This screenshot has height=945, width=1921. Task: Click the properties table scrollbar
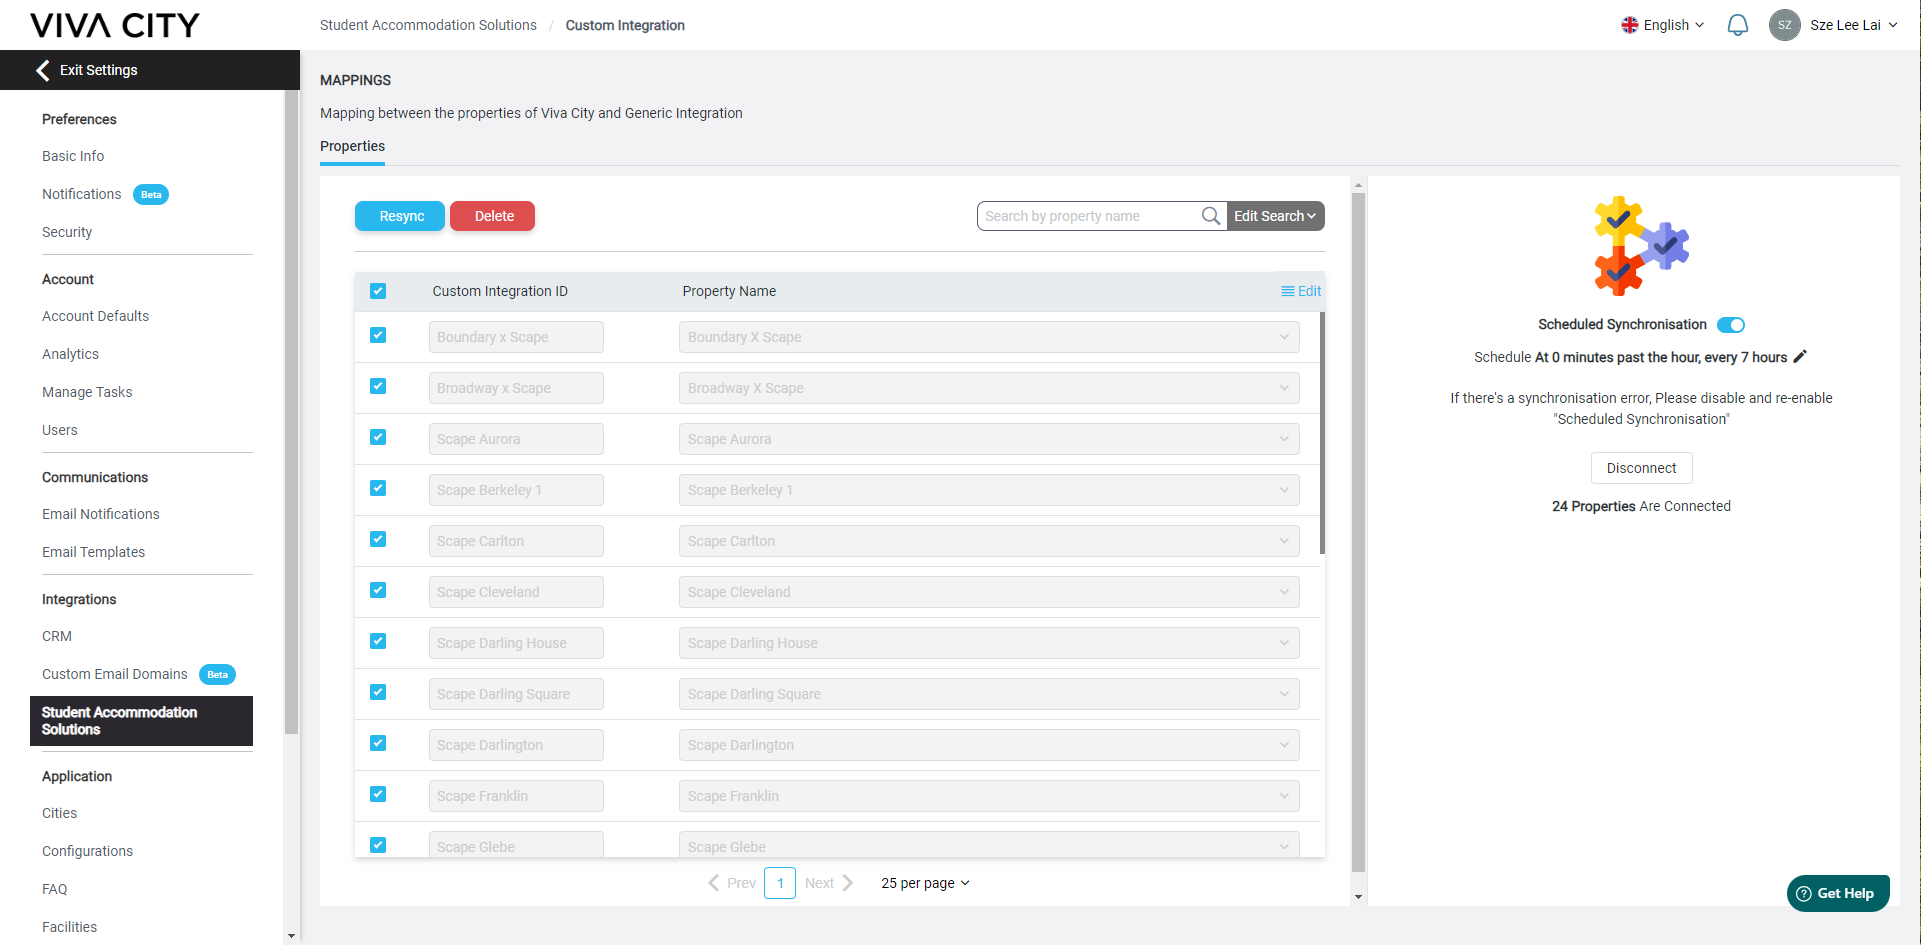pyautogui.click(x=1322, y=433)
